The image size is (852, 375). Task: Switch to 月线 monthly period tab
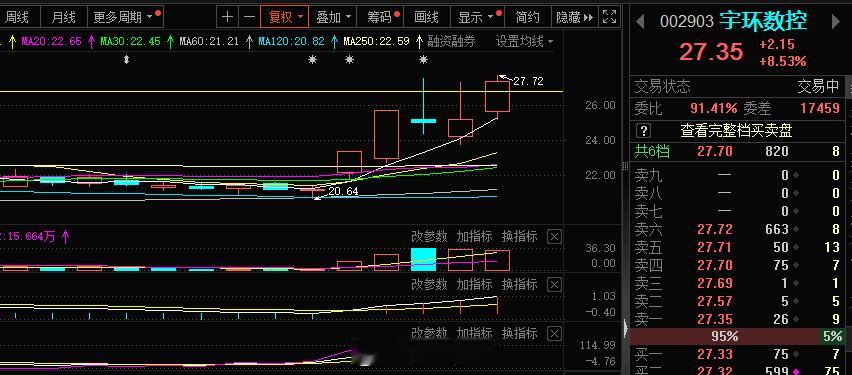[64, 17]
